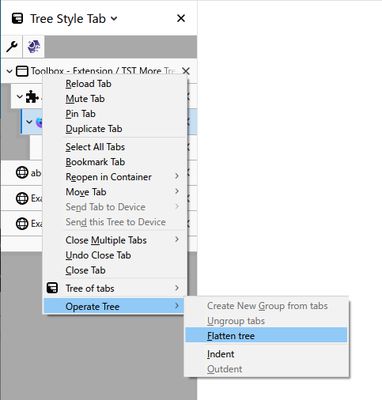Click the Tree of tabs menu icon
Viewport: 382px width, 400px height.
pyautogui.click(x=52, y=288)
